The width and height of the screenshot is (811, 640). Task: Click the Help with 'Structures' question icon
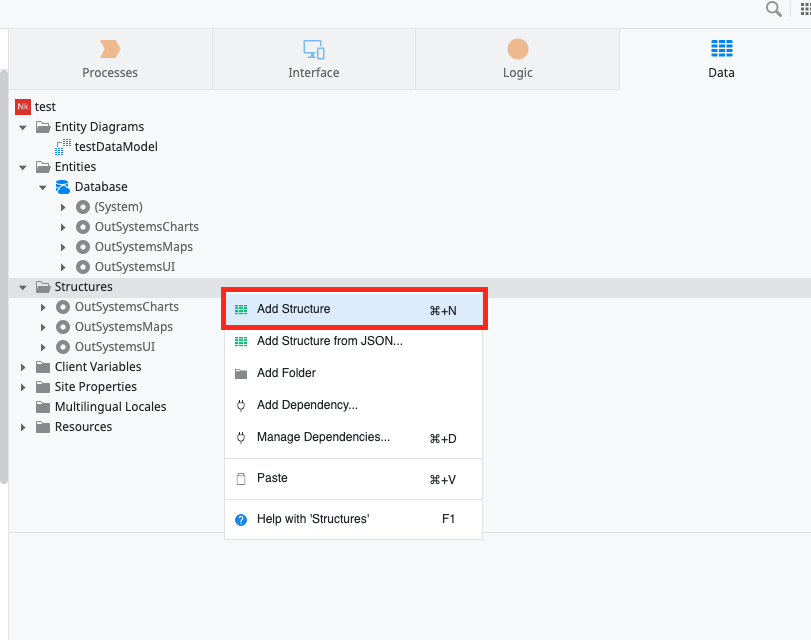(x=241, y=519)
